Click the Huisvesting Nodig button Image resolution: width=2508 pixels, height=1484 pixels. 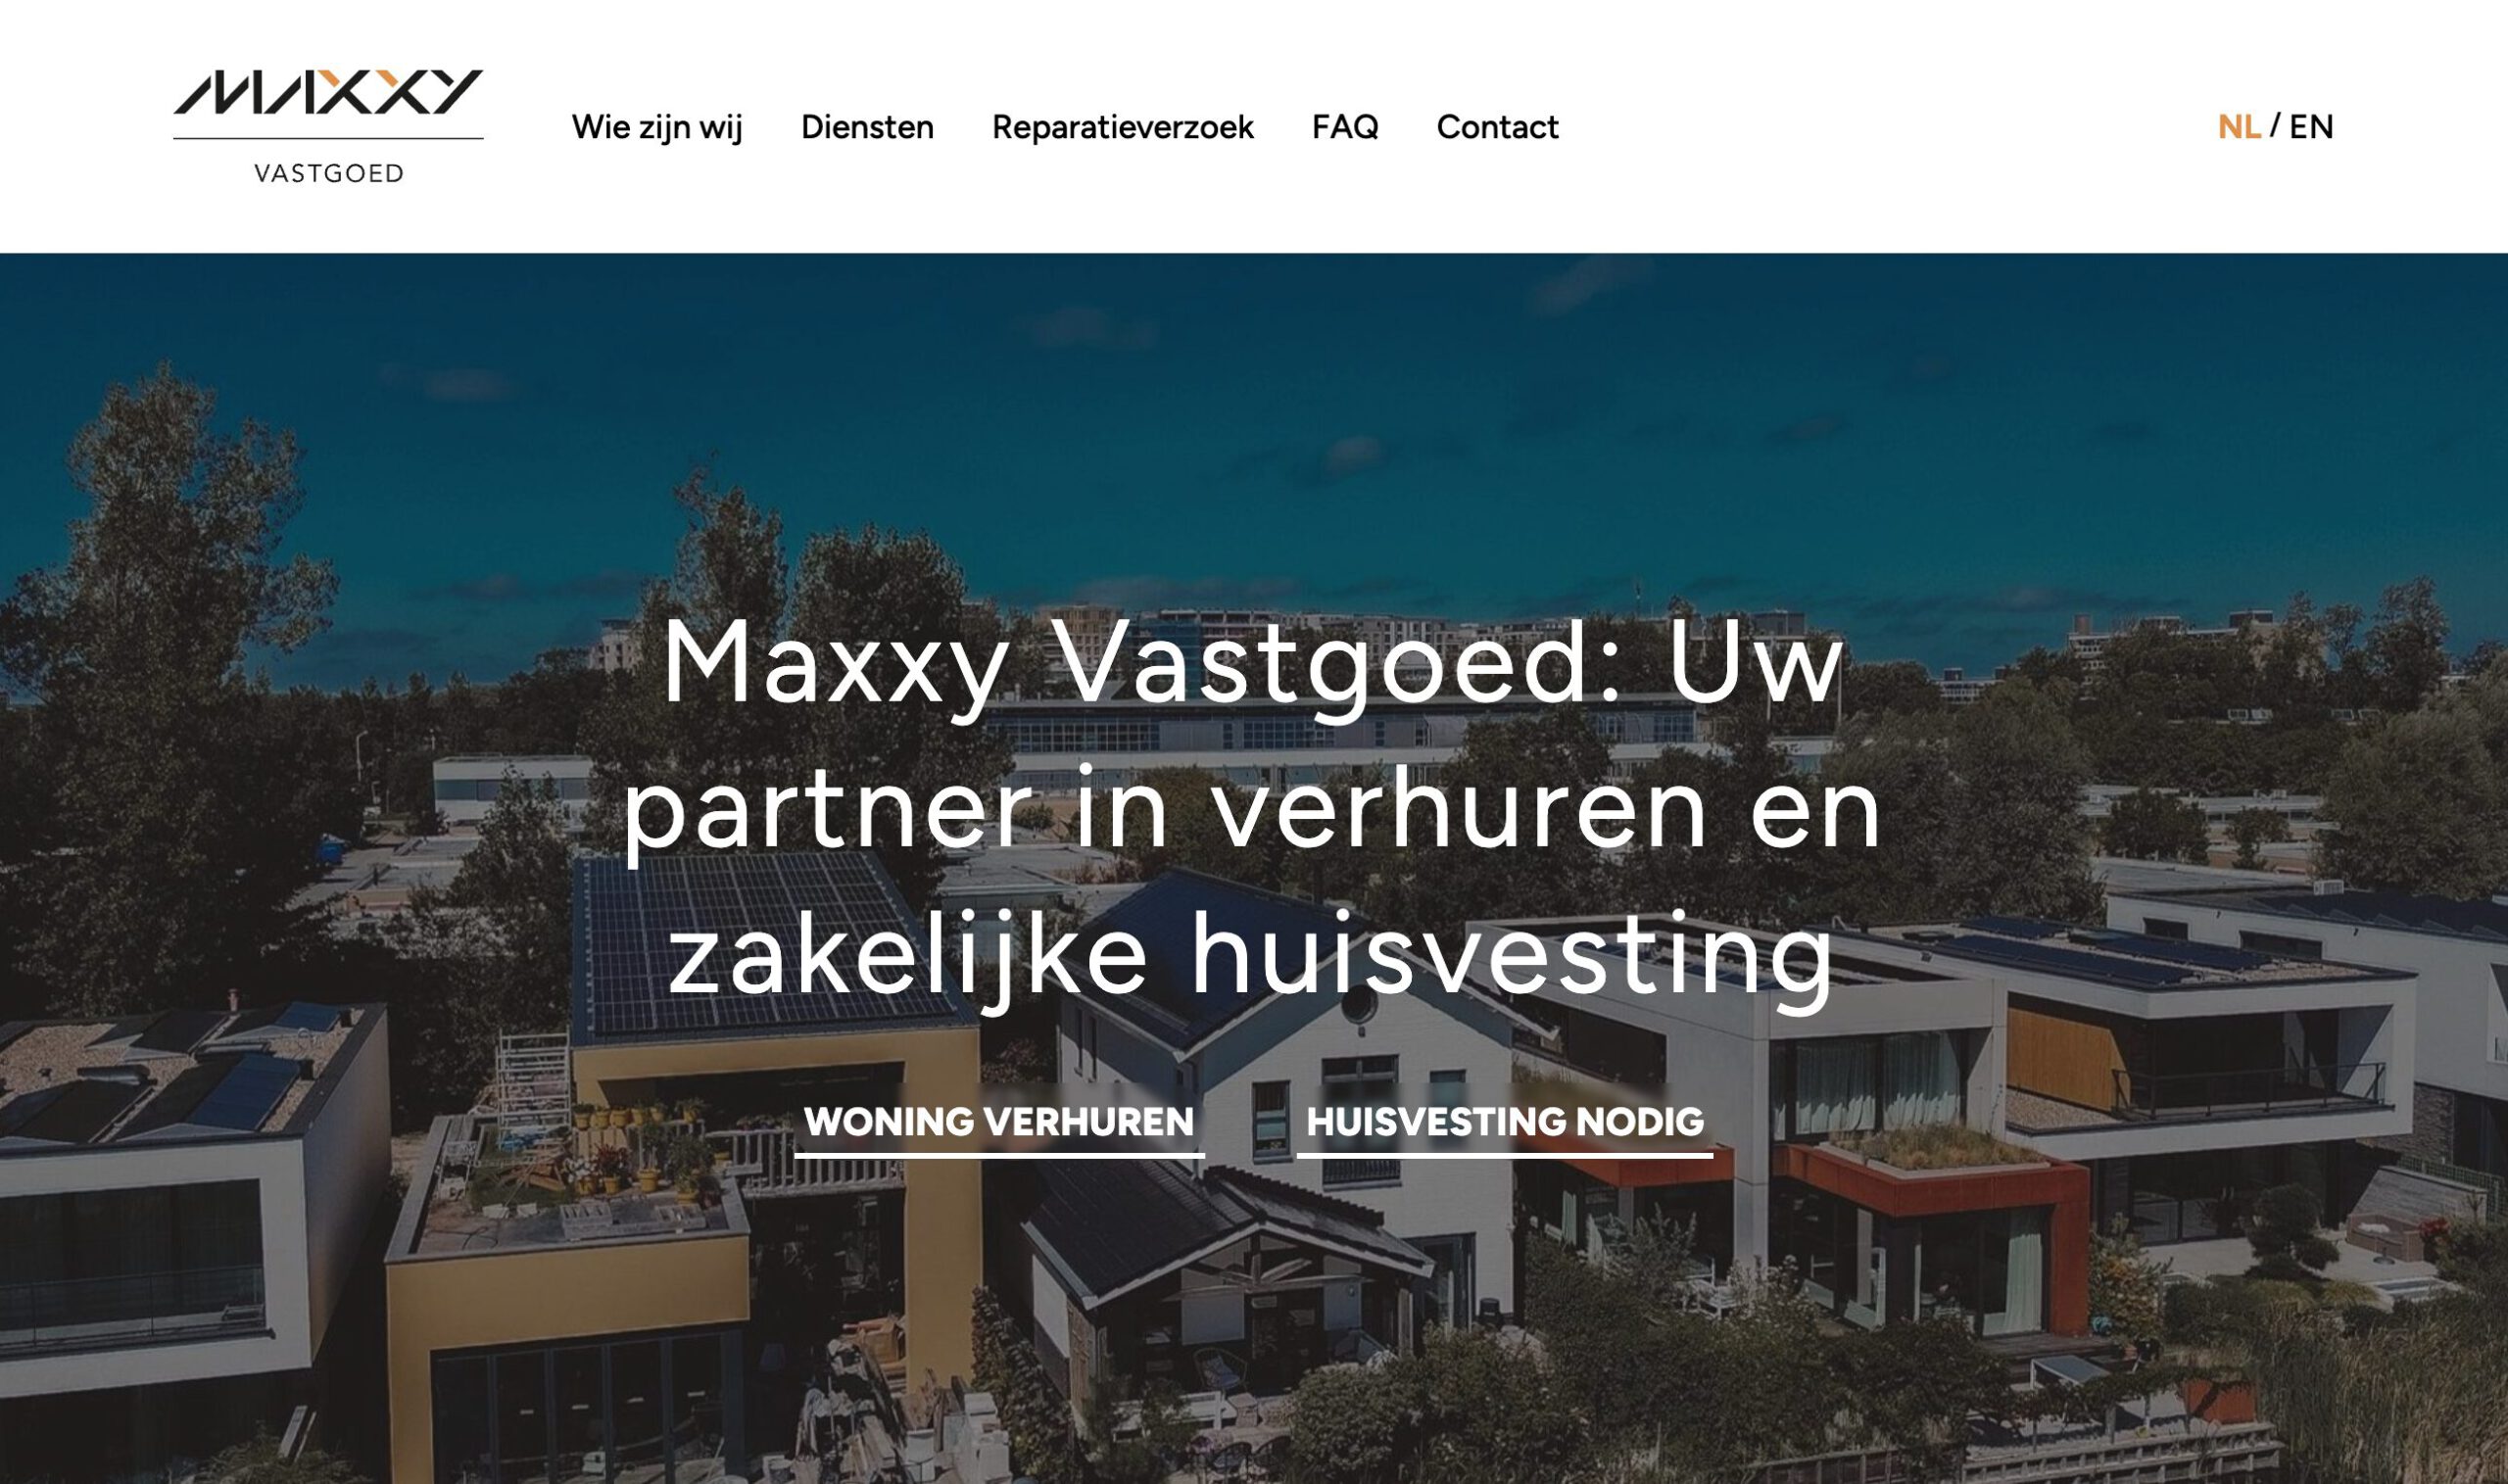[1505, 1121]
